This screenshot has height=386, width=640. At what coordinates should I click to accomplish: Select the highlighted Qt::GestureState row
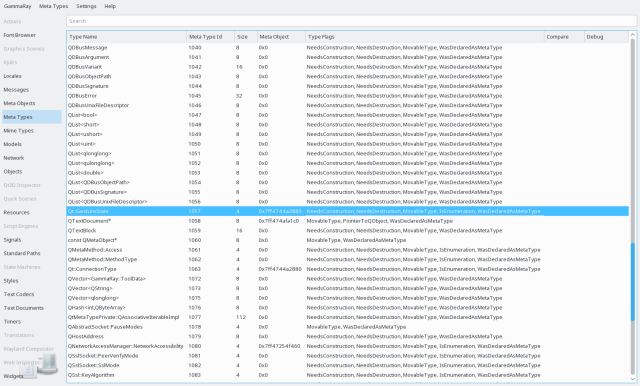[x=347, y=211]
